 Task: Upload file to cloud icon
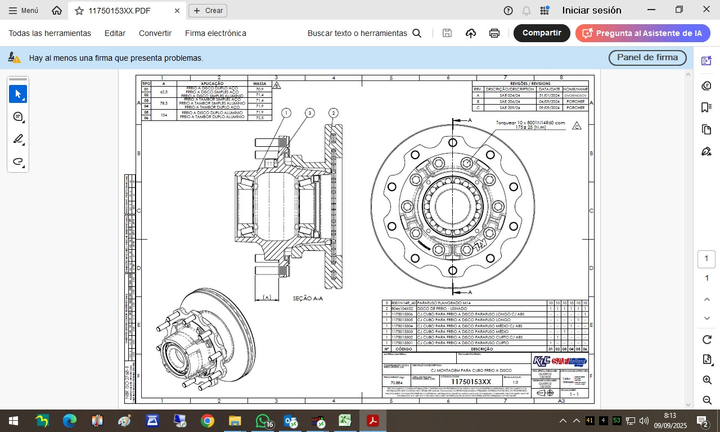[470, 33]
